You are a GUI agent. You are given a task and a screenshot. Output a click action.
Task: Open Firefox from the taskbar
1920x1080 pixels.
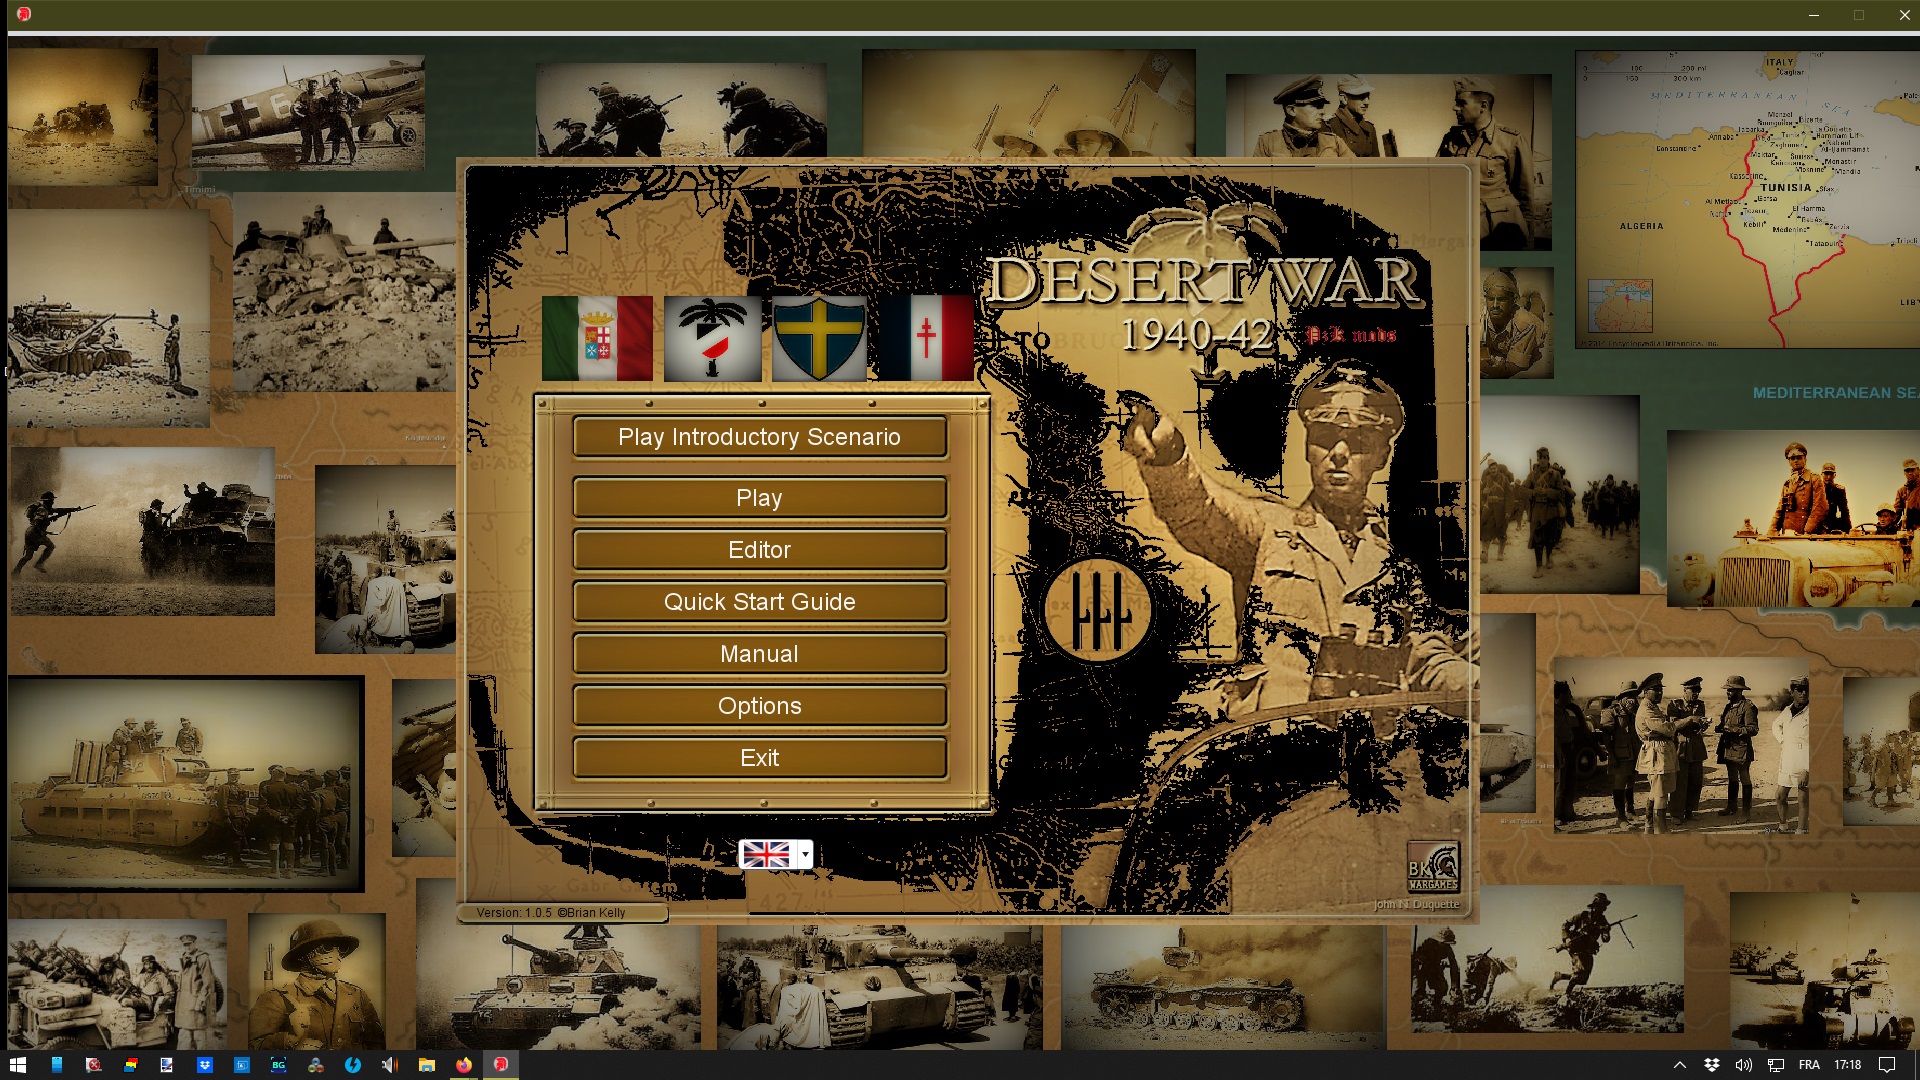[464, 1065]
